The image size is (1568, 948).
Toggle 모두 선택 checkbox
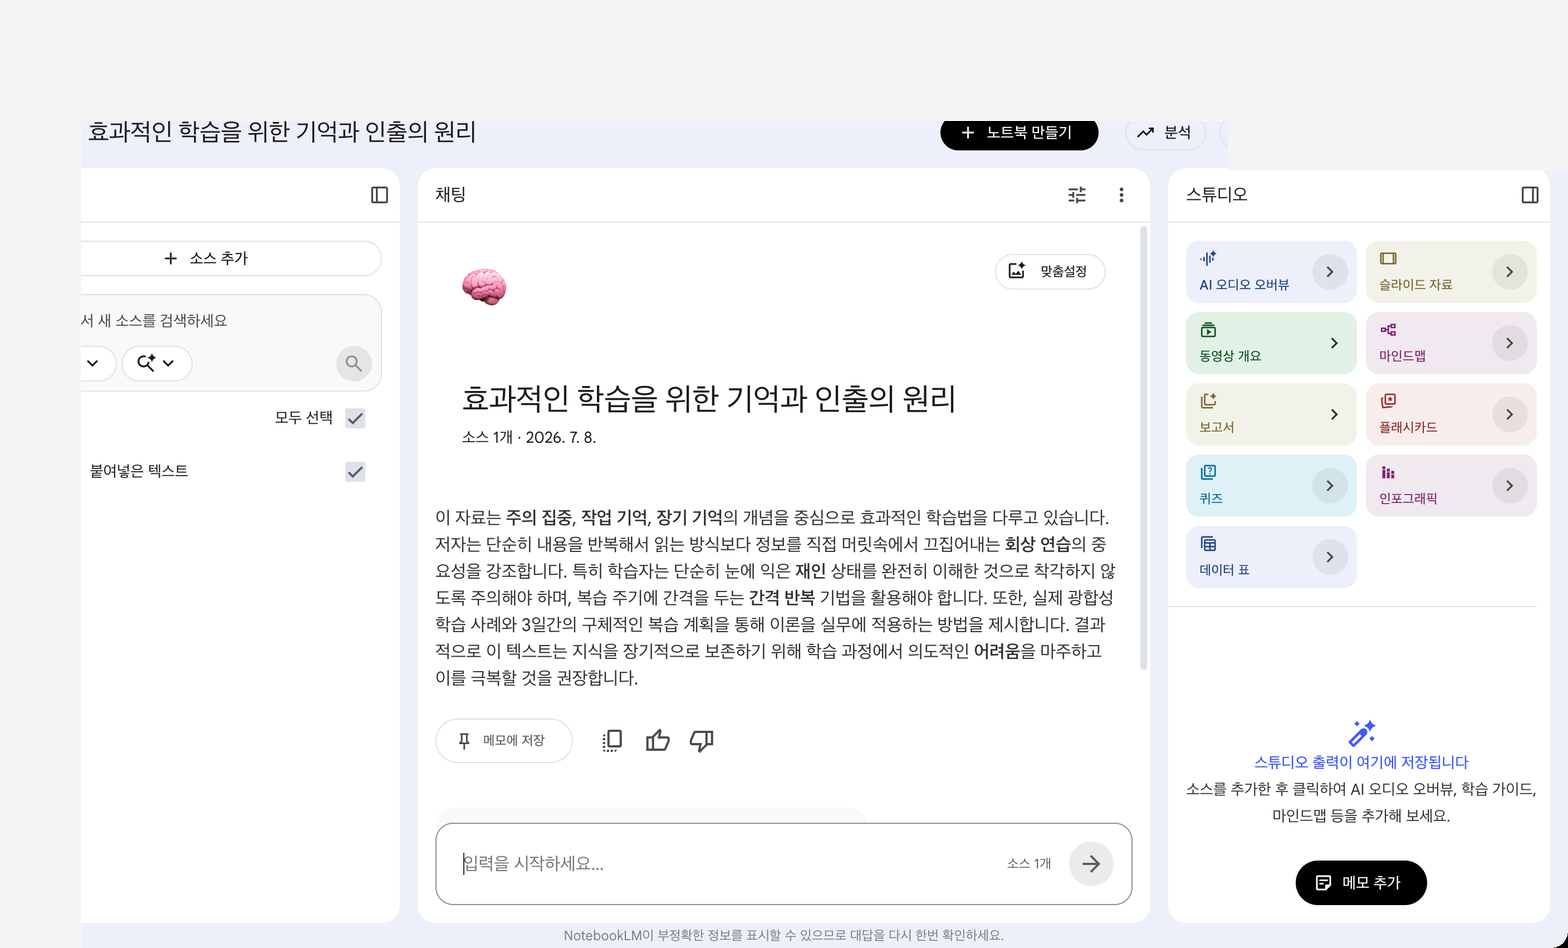click(355, 418)
